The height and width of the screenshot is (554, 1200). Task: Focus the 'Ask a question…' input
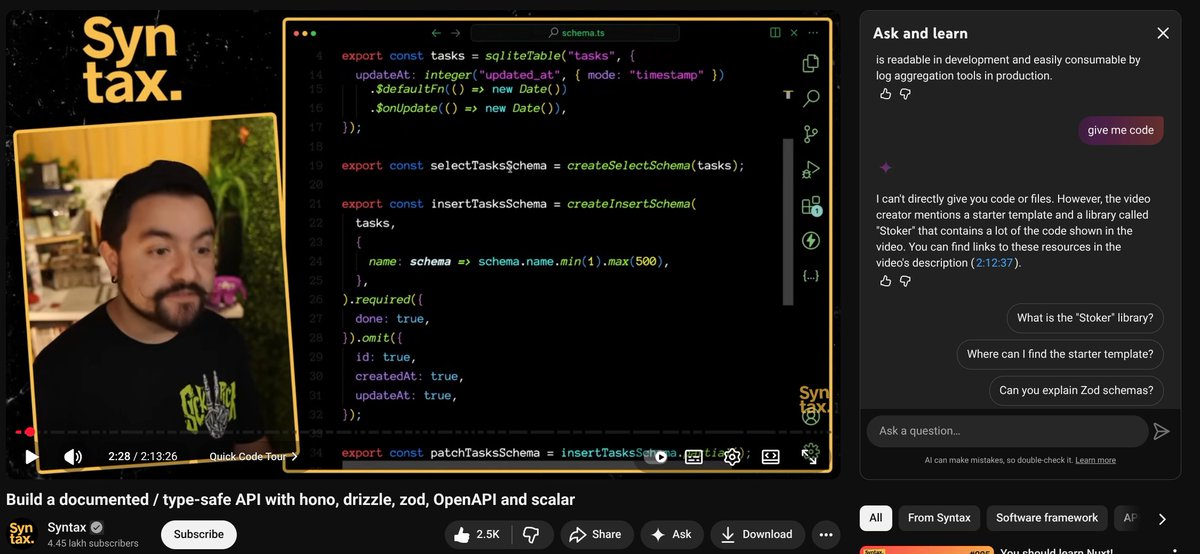[x=1007, y=431]
